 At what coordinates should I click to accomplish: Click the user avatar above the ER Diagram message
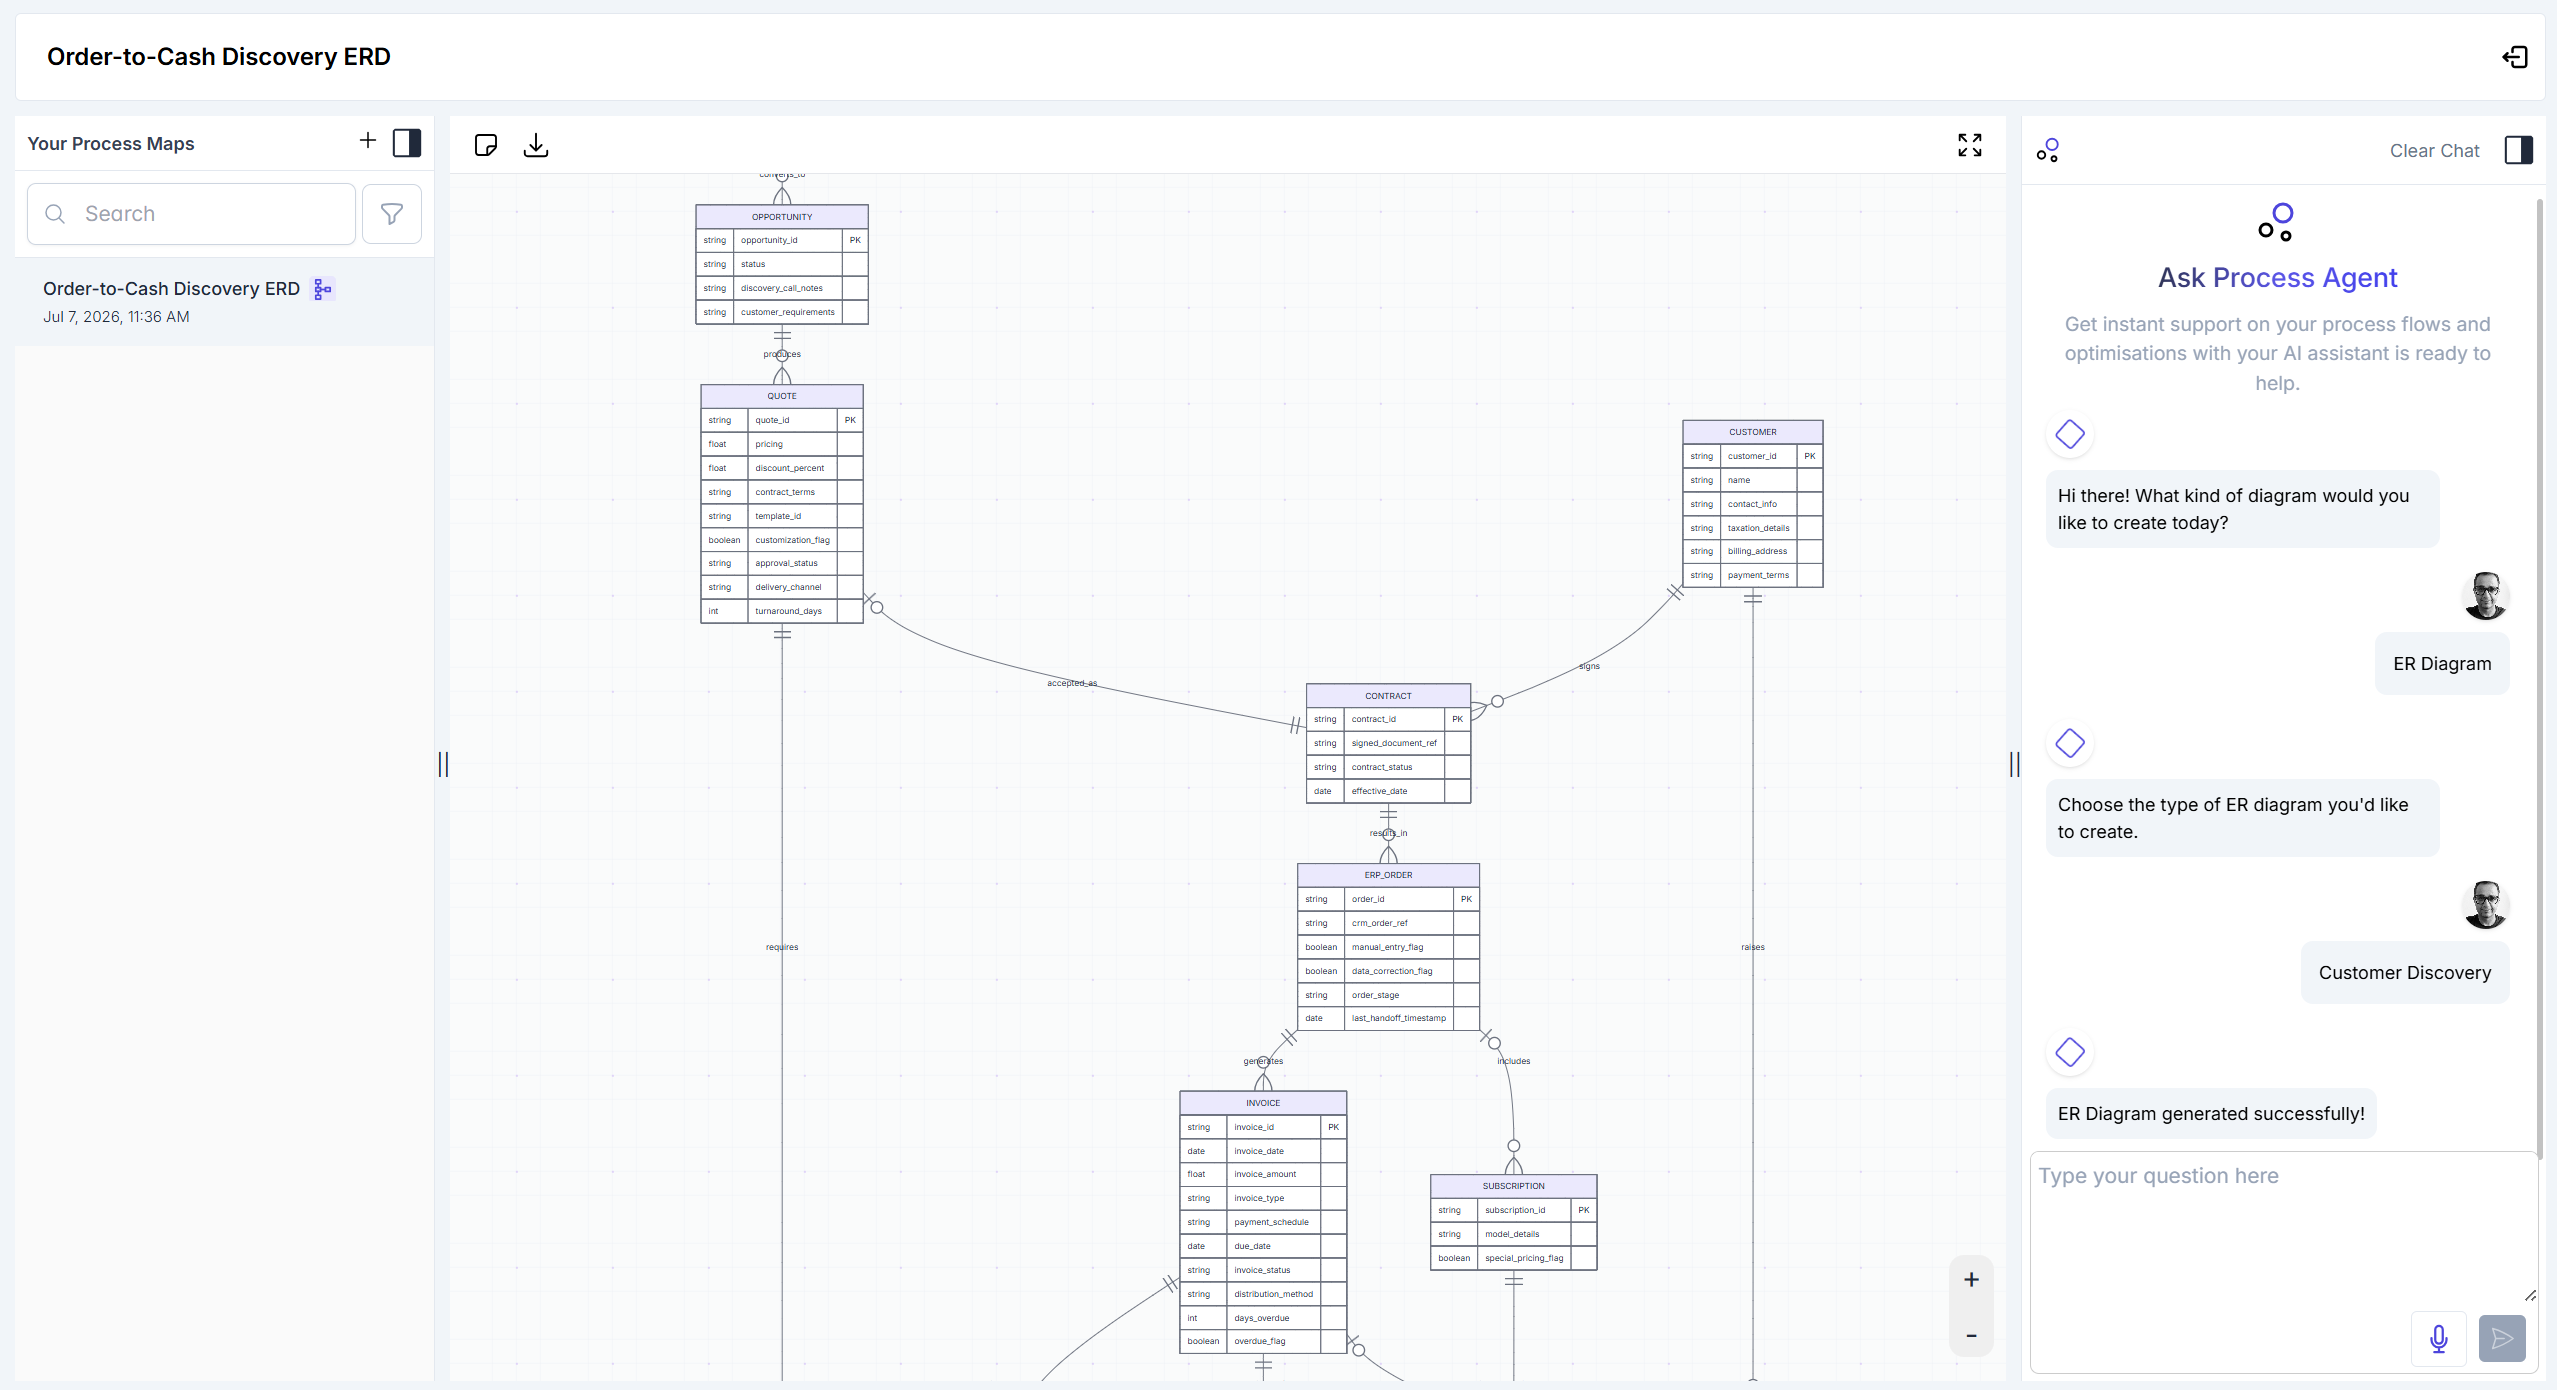point(2484,596)
